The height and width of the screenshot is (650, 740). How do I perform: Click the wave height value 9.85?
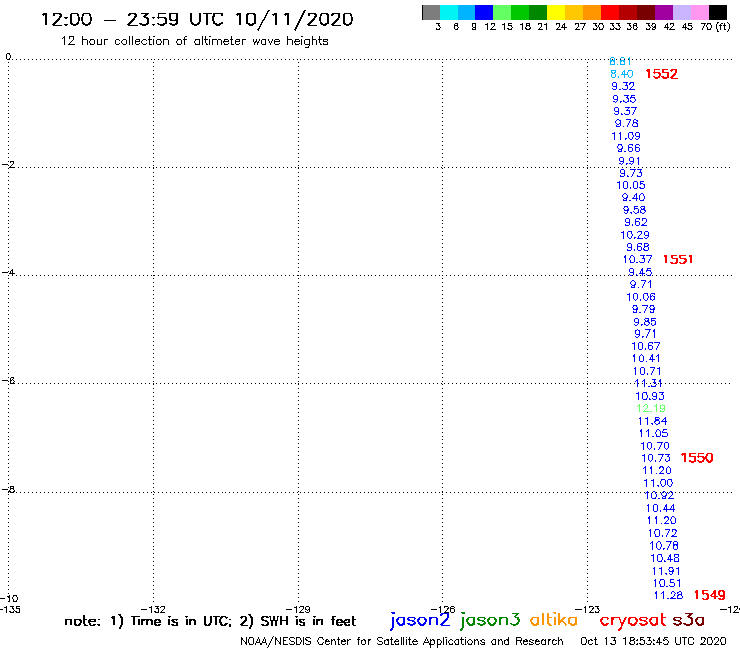645,322
